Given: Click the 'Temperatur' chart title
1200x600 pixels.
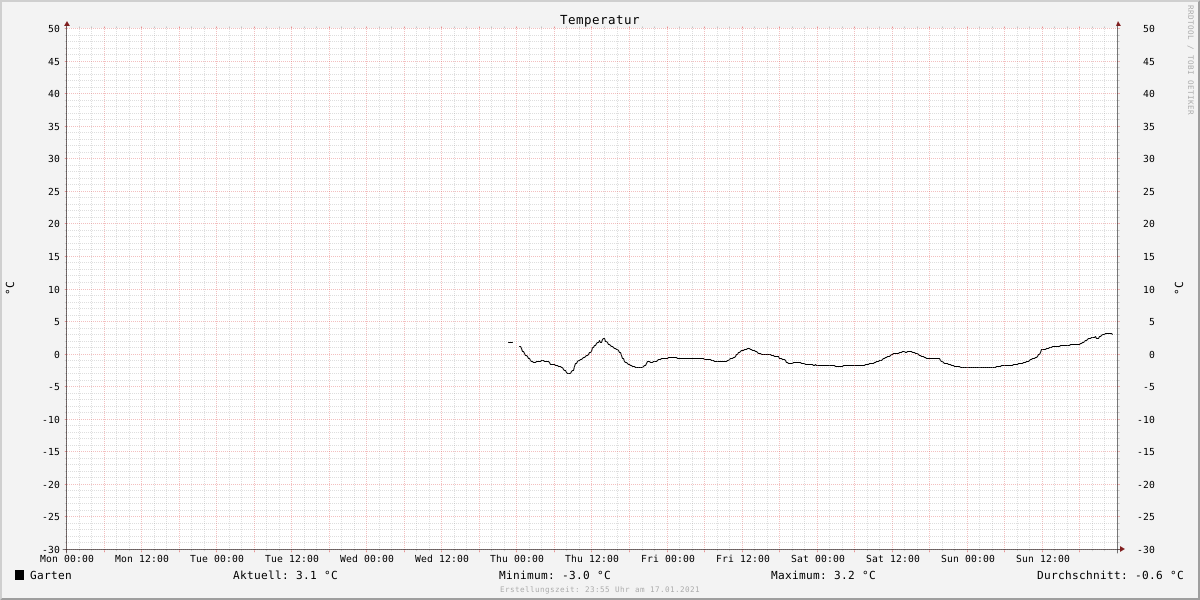Looking at the screenshot, I should tap(600, 20).
